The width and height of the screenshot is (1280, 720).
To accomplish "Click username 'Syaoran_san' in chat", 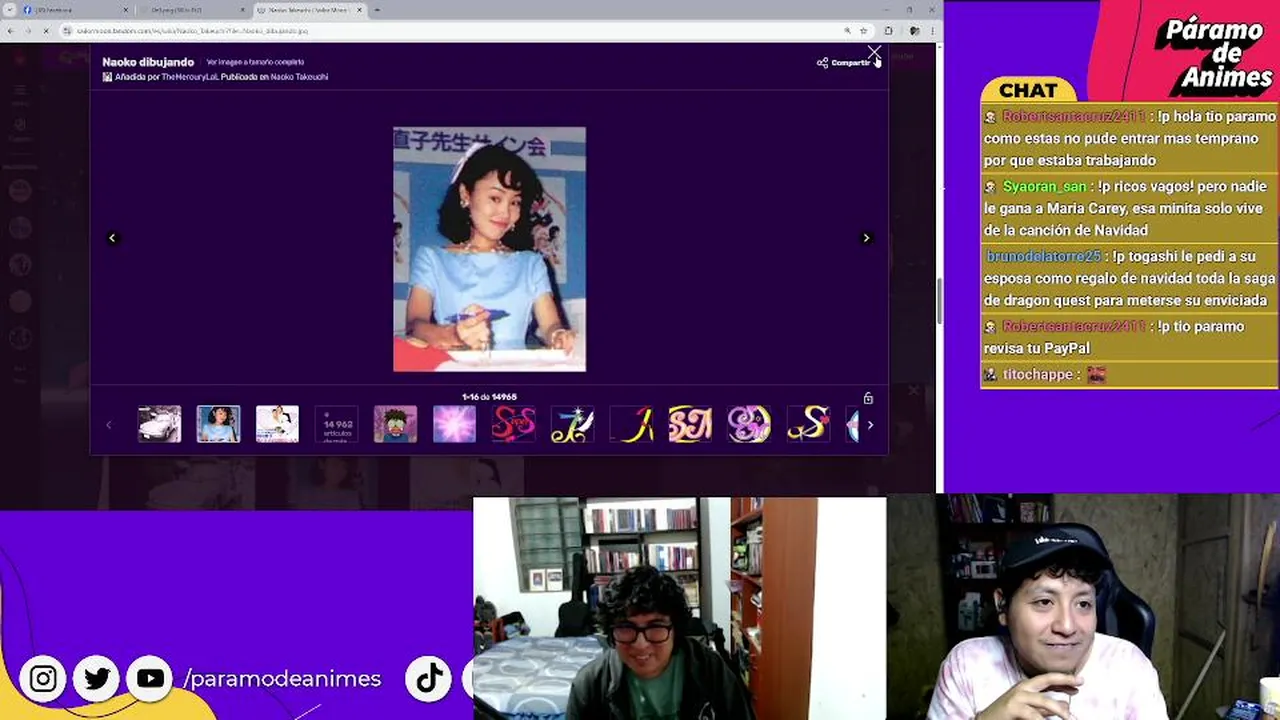I will (1044, 187).
